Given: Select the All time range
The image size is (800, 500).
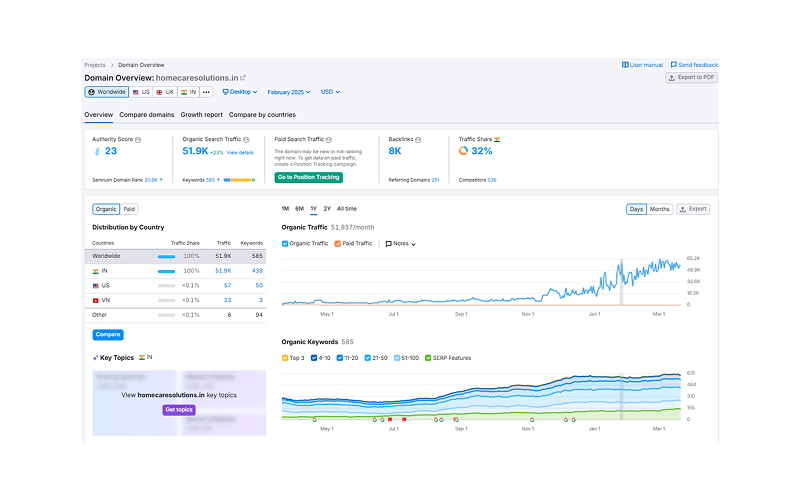Looking at the screenshot, I should (x=347, y=209).
